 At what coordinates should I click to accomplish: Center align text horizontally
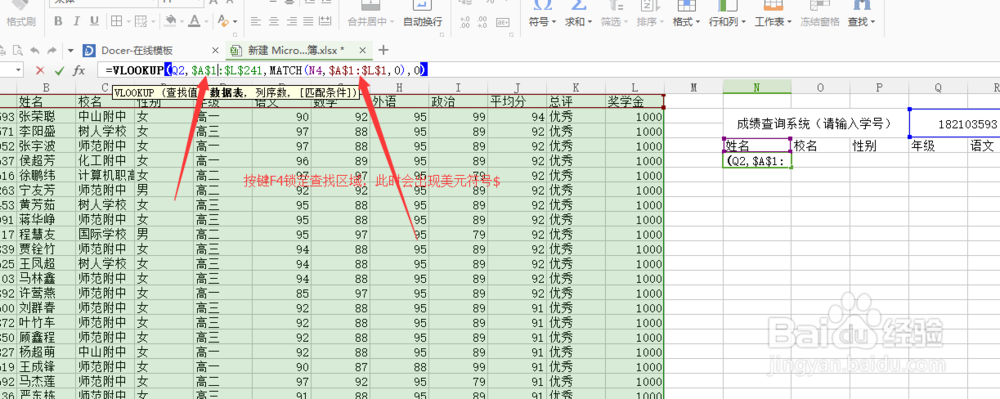coord(274,21)
